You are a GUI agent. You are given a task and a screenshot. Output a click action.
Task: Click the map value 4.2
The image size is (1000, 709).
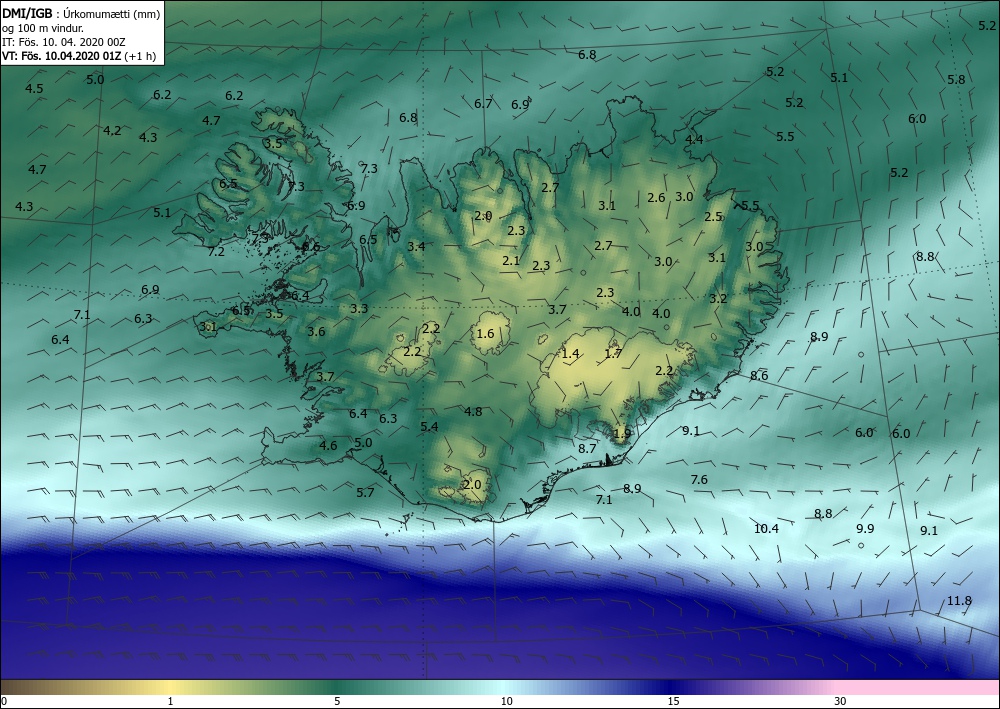click(x=112, y=131)
